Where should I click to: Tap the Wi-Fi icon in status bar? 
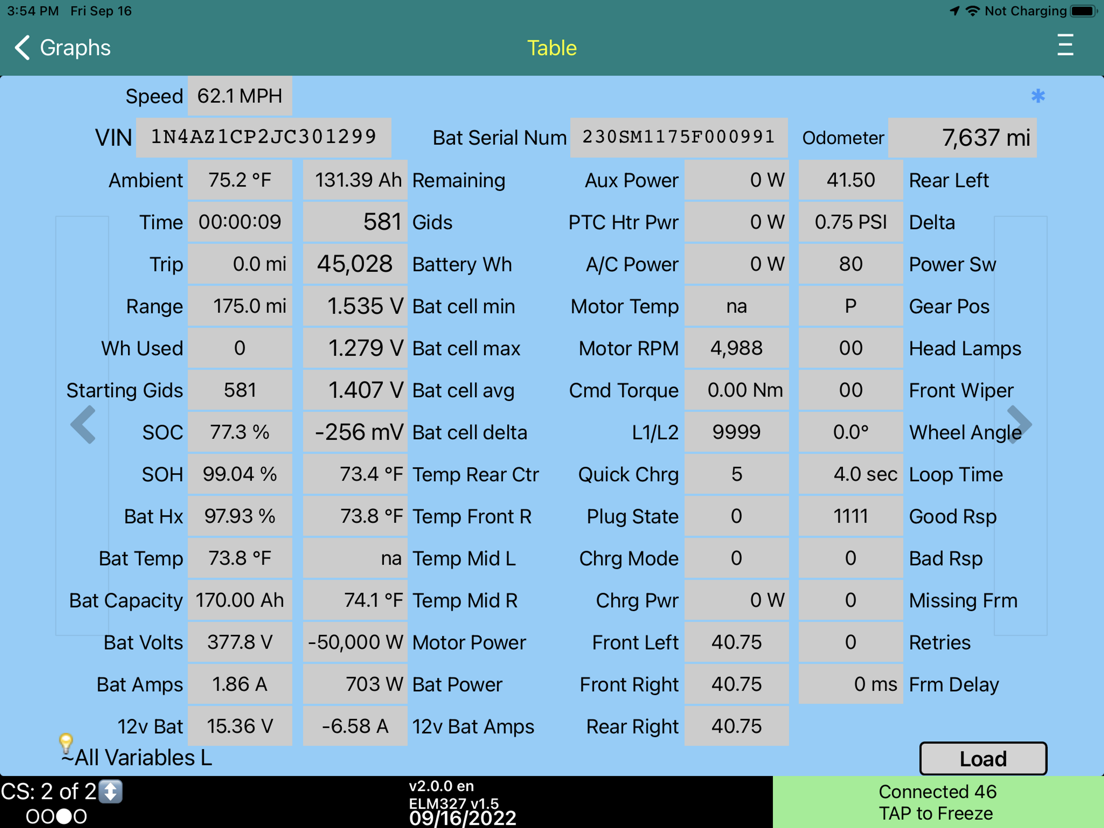(x=972, y=11)
